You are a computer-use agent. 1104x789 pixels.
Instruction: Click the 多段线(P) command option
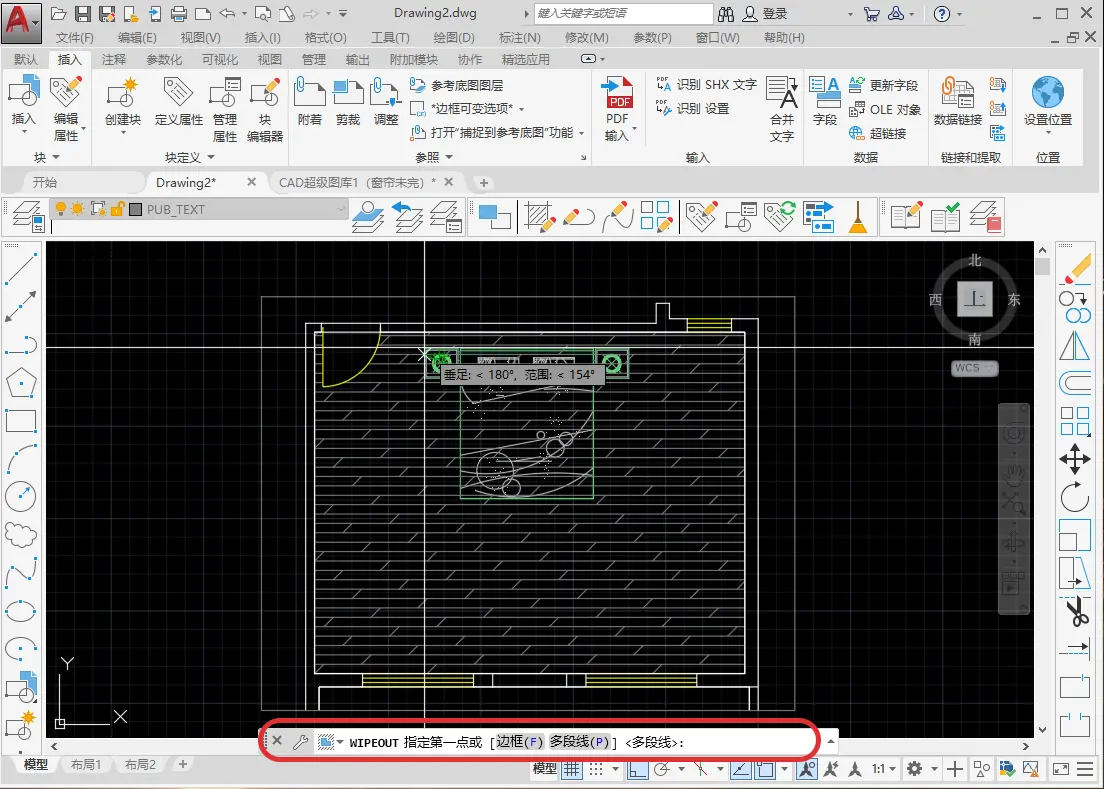click(578, 742)
